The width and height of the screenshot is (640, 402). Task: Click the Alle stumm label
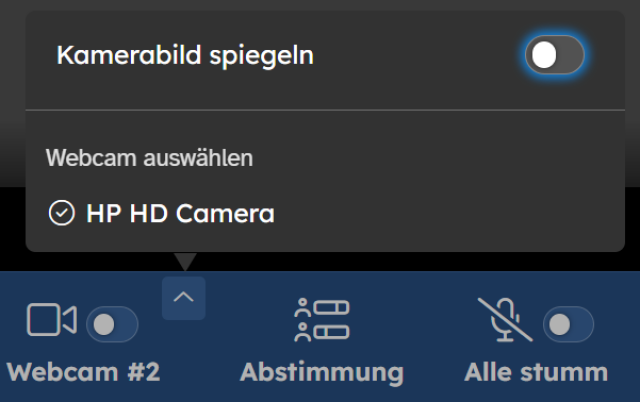(536, 372)
